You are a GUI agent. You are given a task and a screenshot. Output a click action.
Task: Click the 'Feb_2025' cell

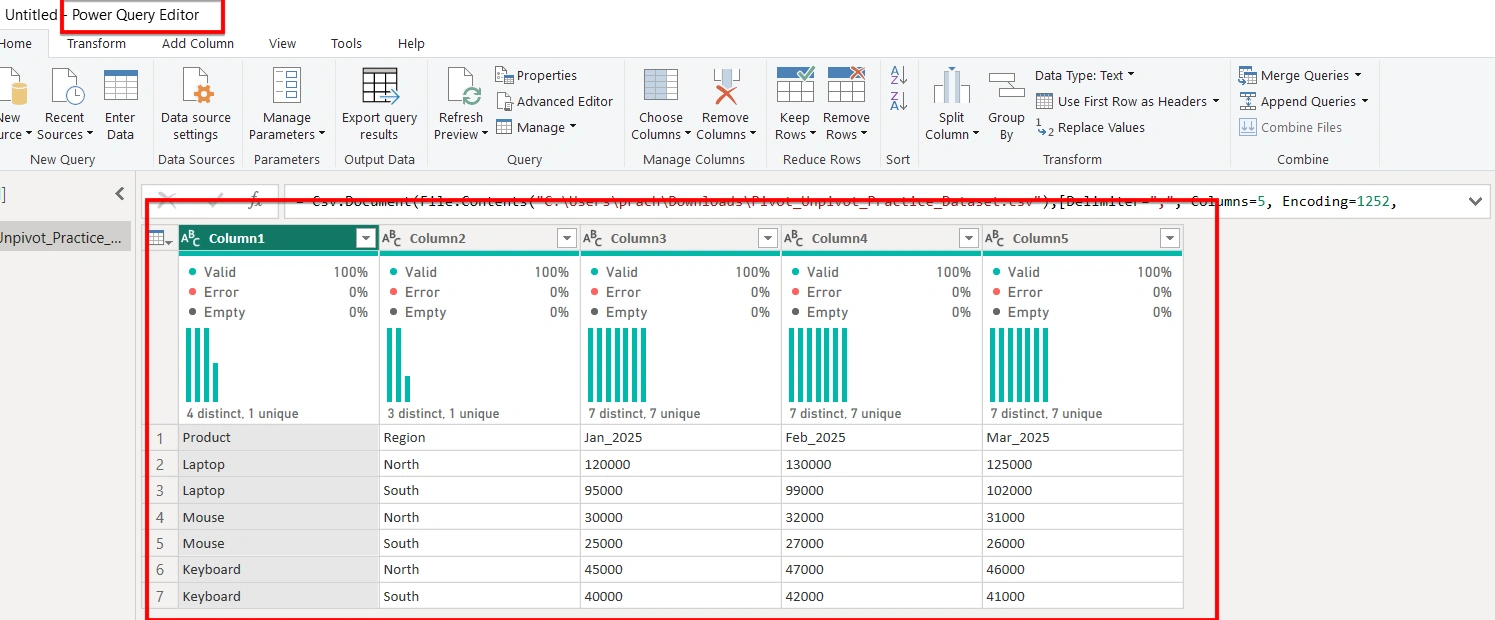pos(882,437)
